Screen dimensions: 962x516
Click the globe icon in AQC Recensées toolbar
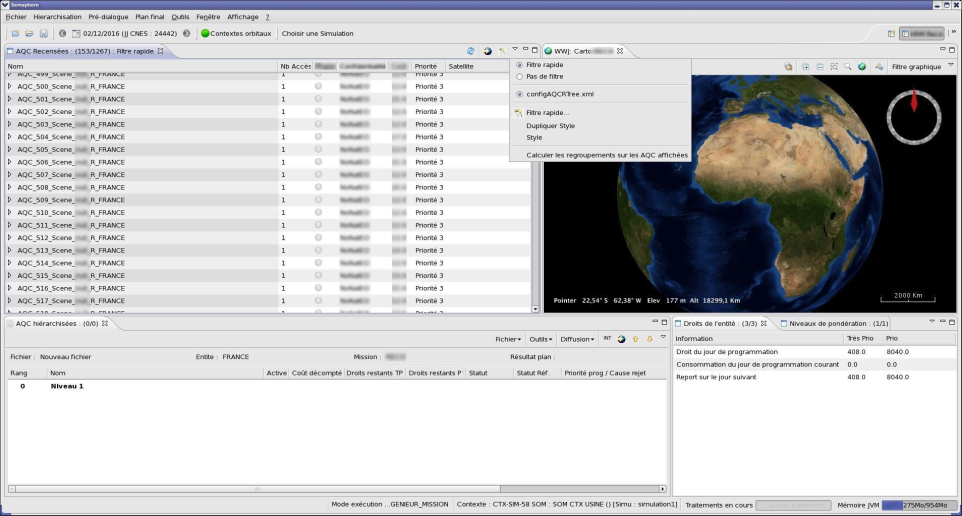487,51
